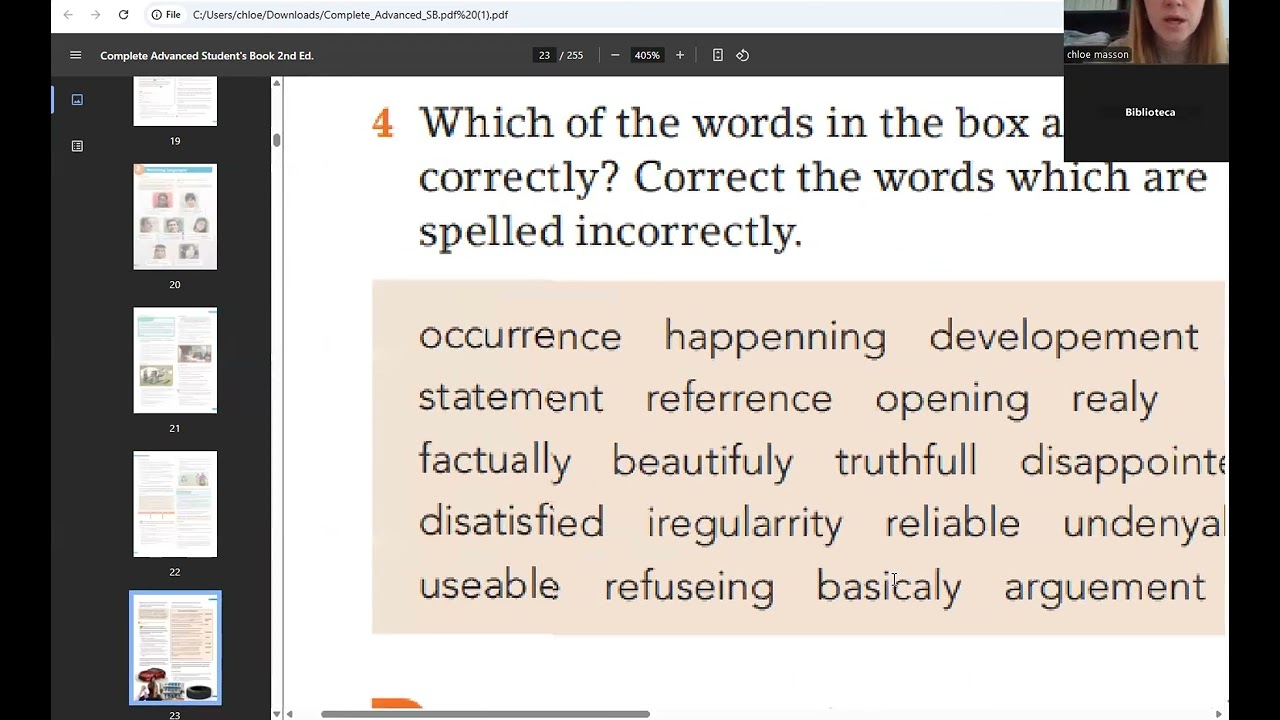Reload the page with refresh icon
The width and height of the screenshot is (1280, 720).
click(x=123, y=15)
